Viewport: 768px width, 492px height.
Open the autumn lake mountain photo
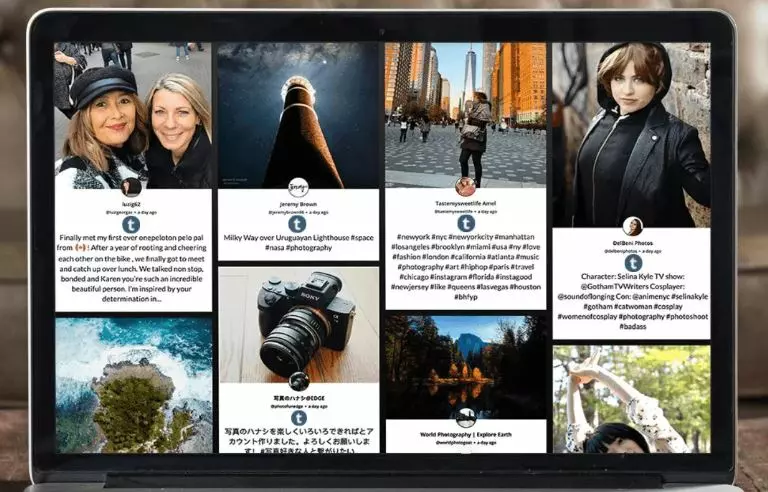pos(465,360)
